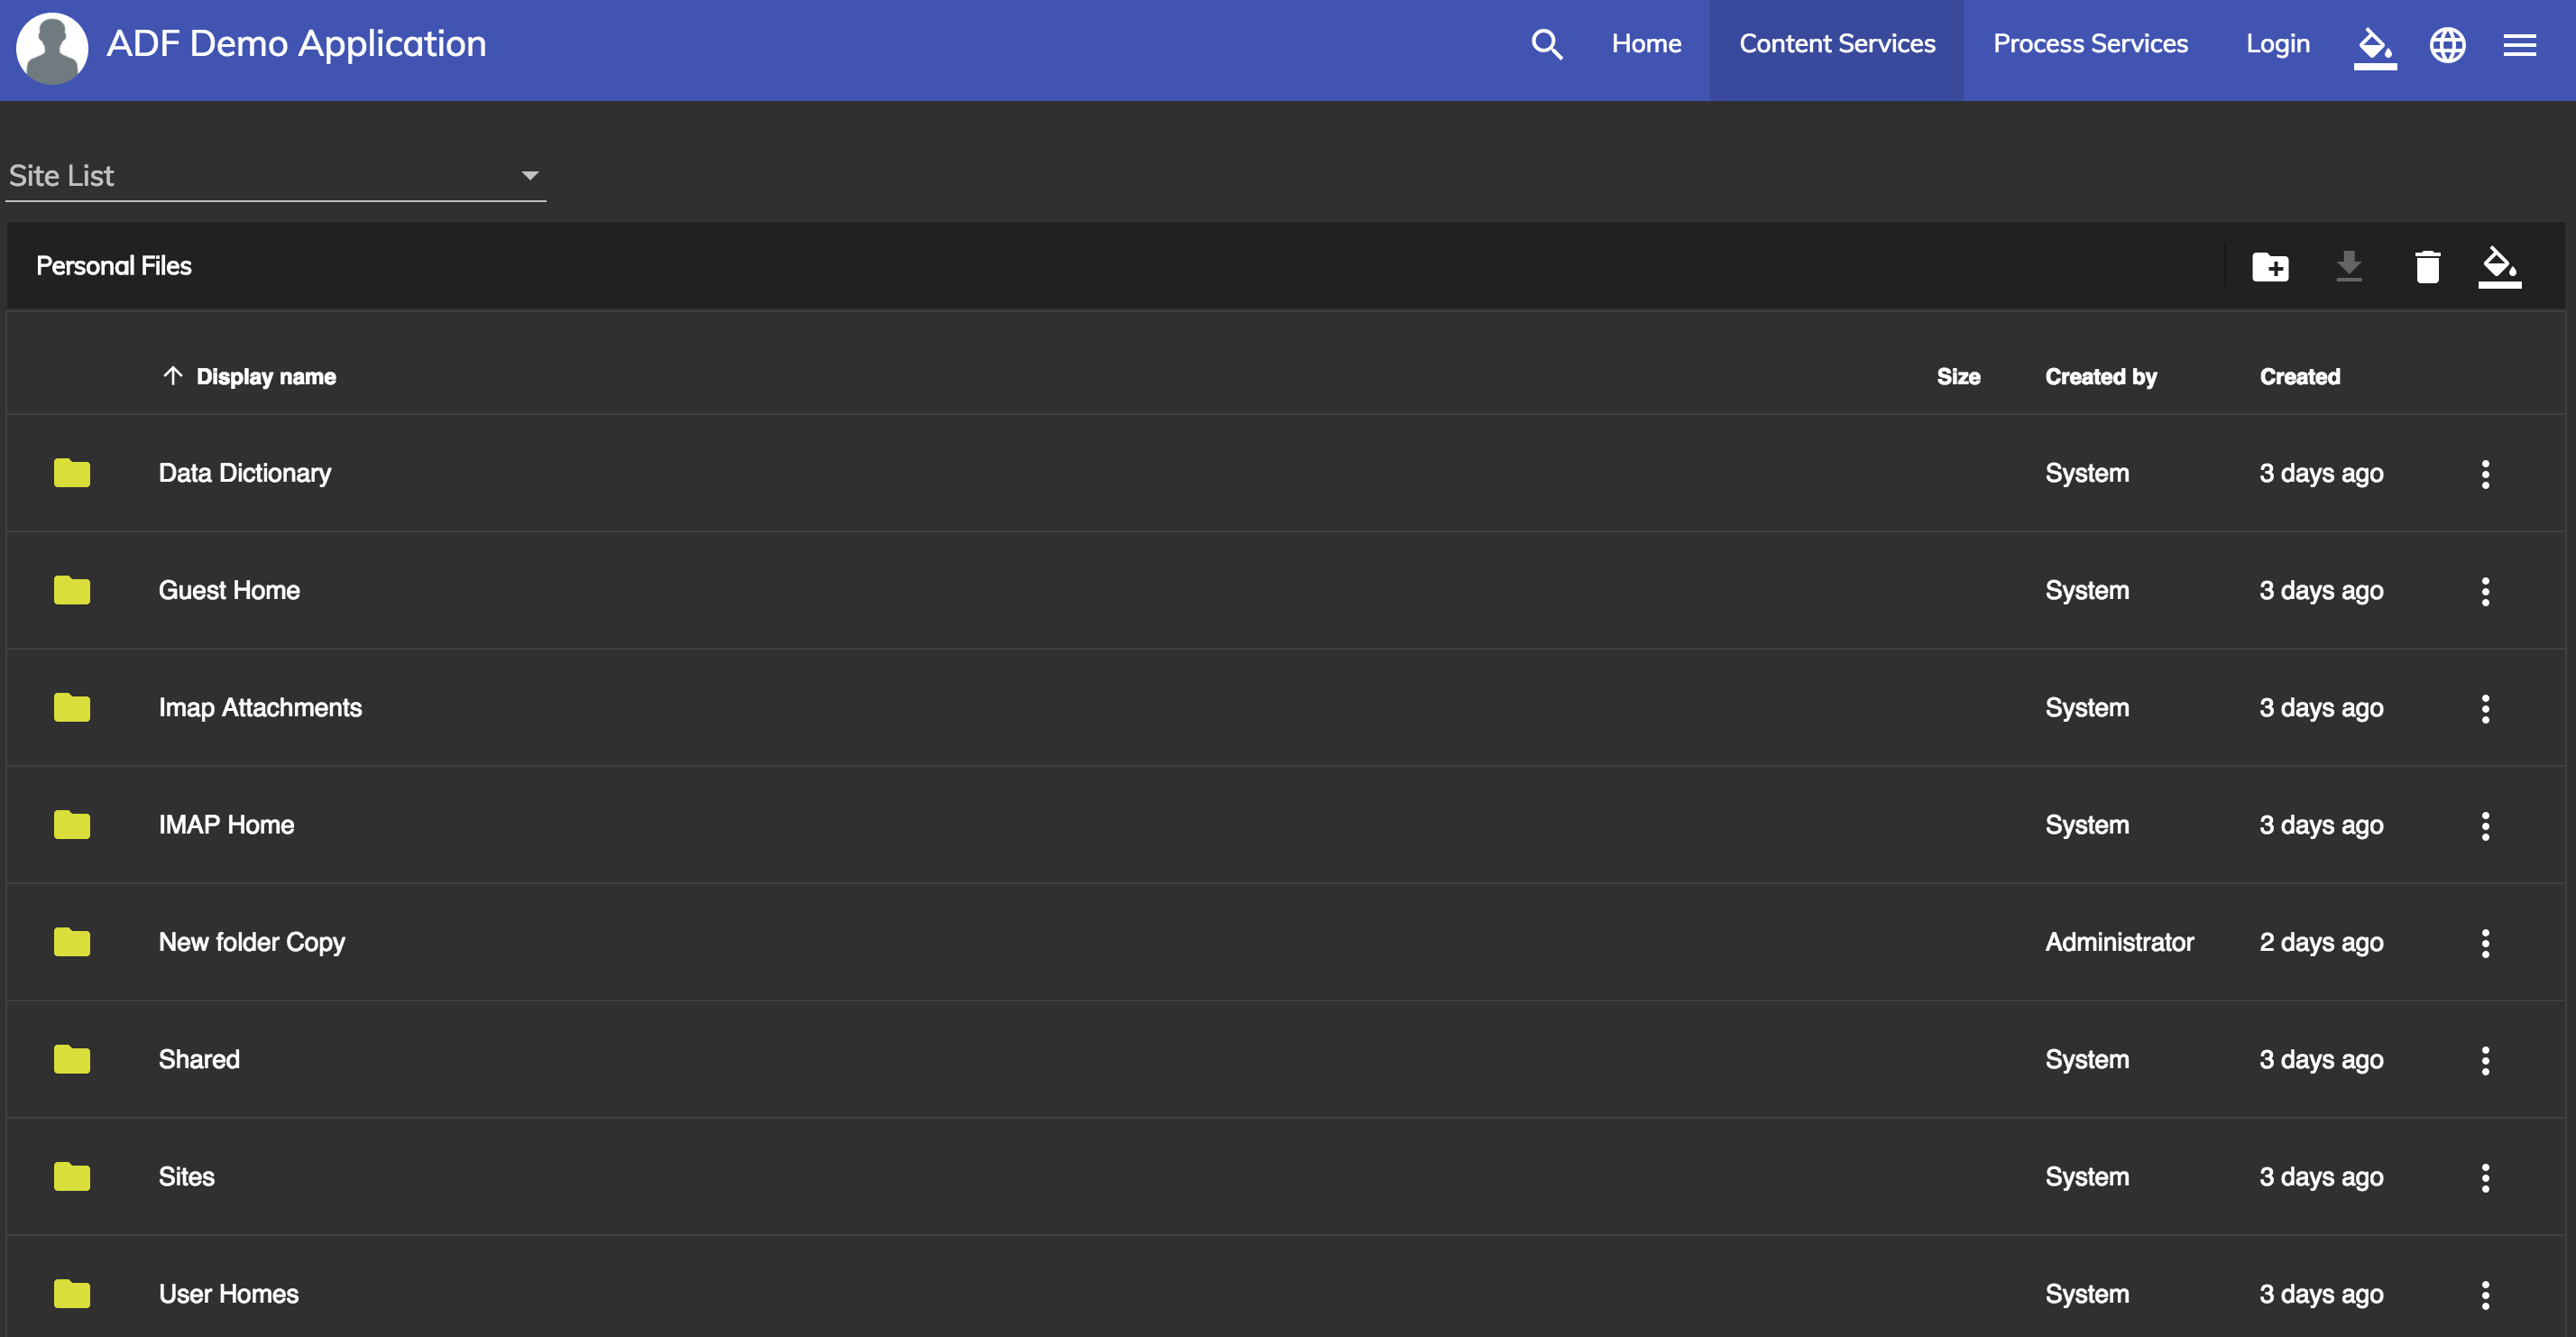Open actions menu for Sites
2576x1337 pixels.
click(2485, 1178)
